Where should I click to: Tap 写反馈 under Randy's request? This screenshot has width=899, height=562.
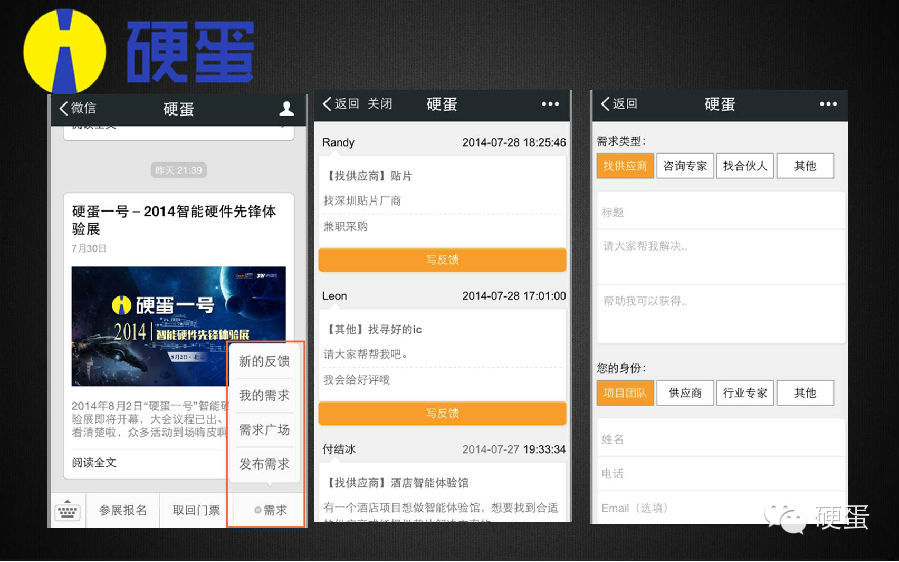point(442,260)
